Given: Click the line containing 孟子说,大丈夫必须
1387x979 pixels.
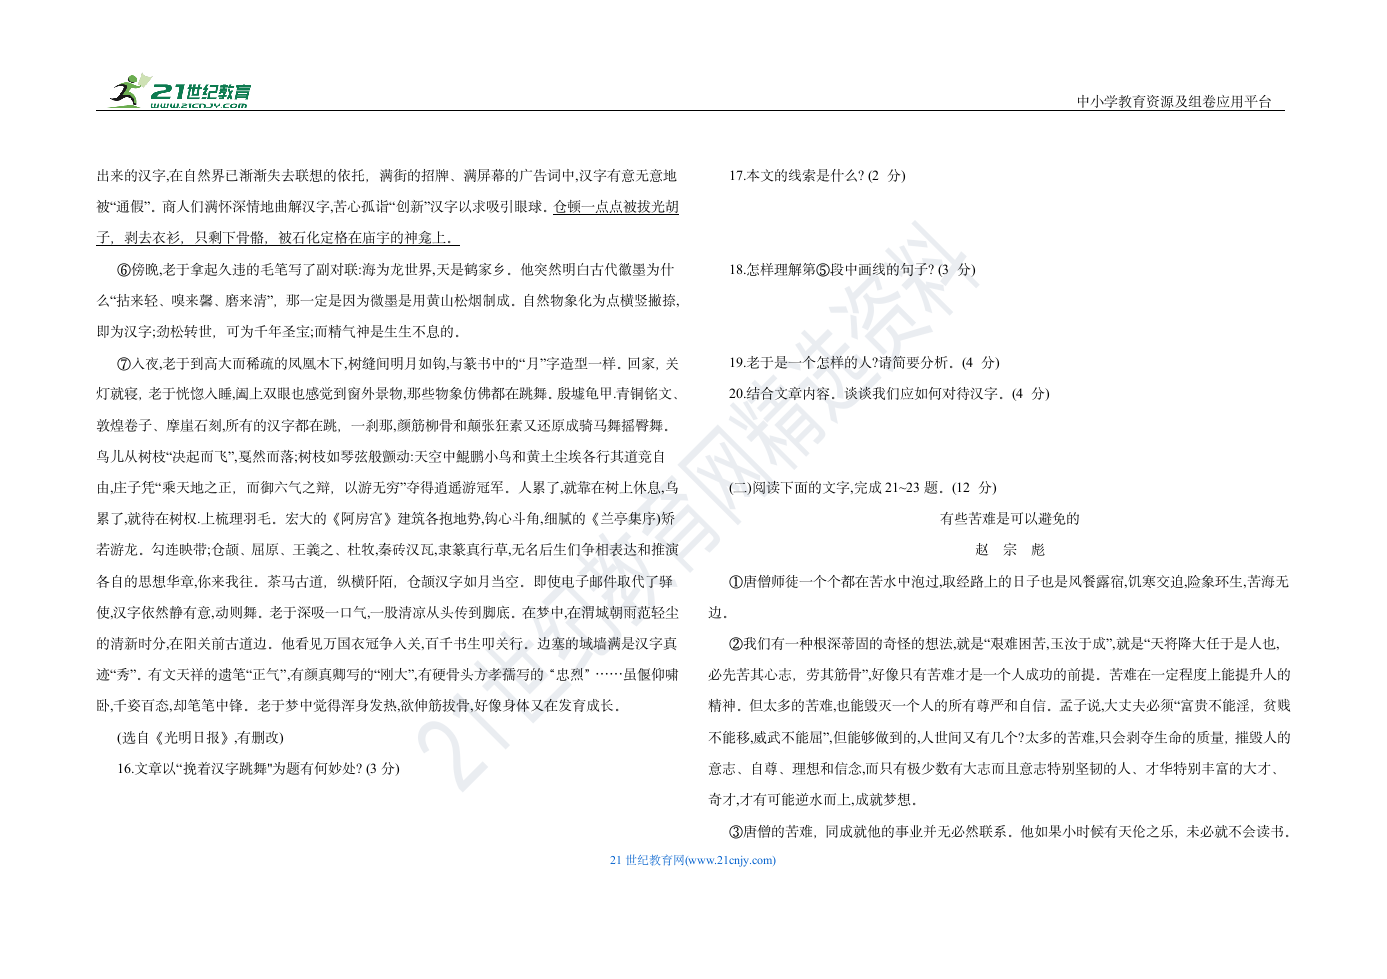Looking at the screenshot, I should 999,706.
